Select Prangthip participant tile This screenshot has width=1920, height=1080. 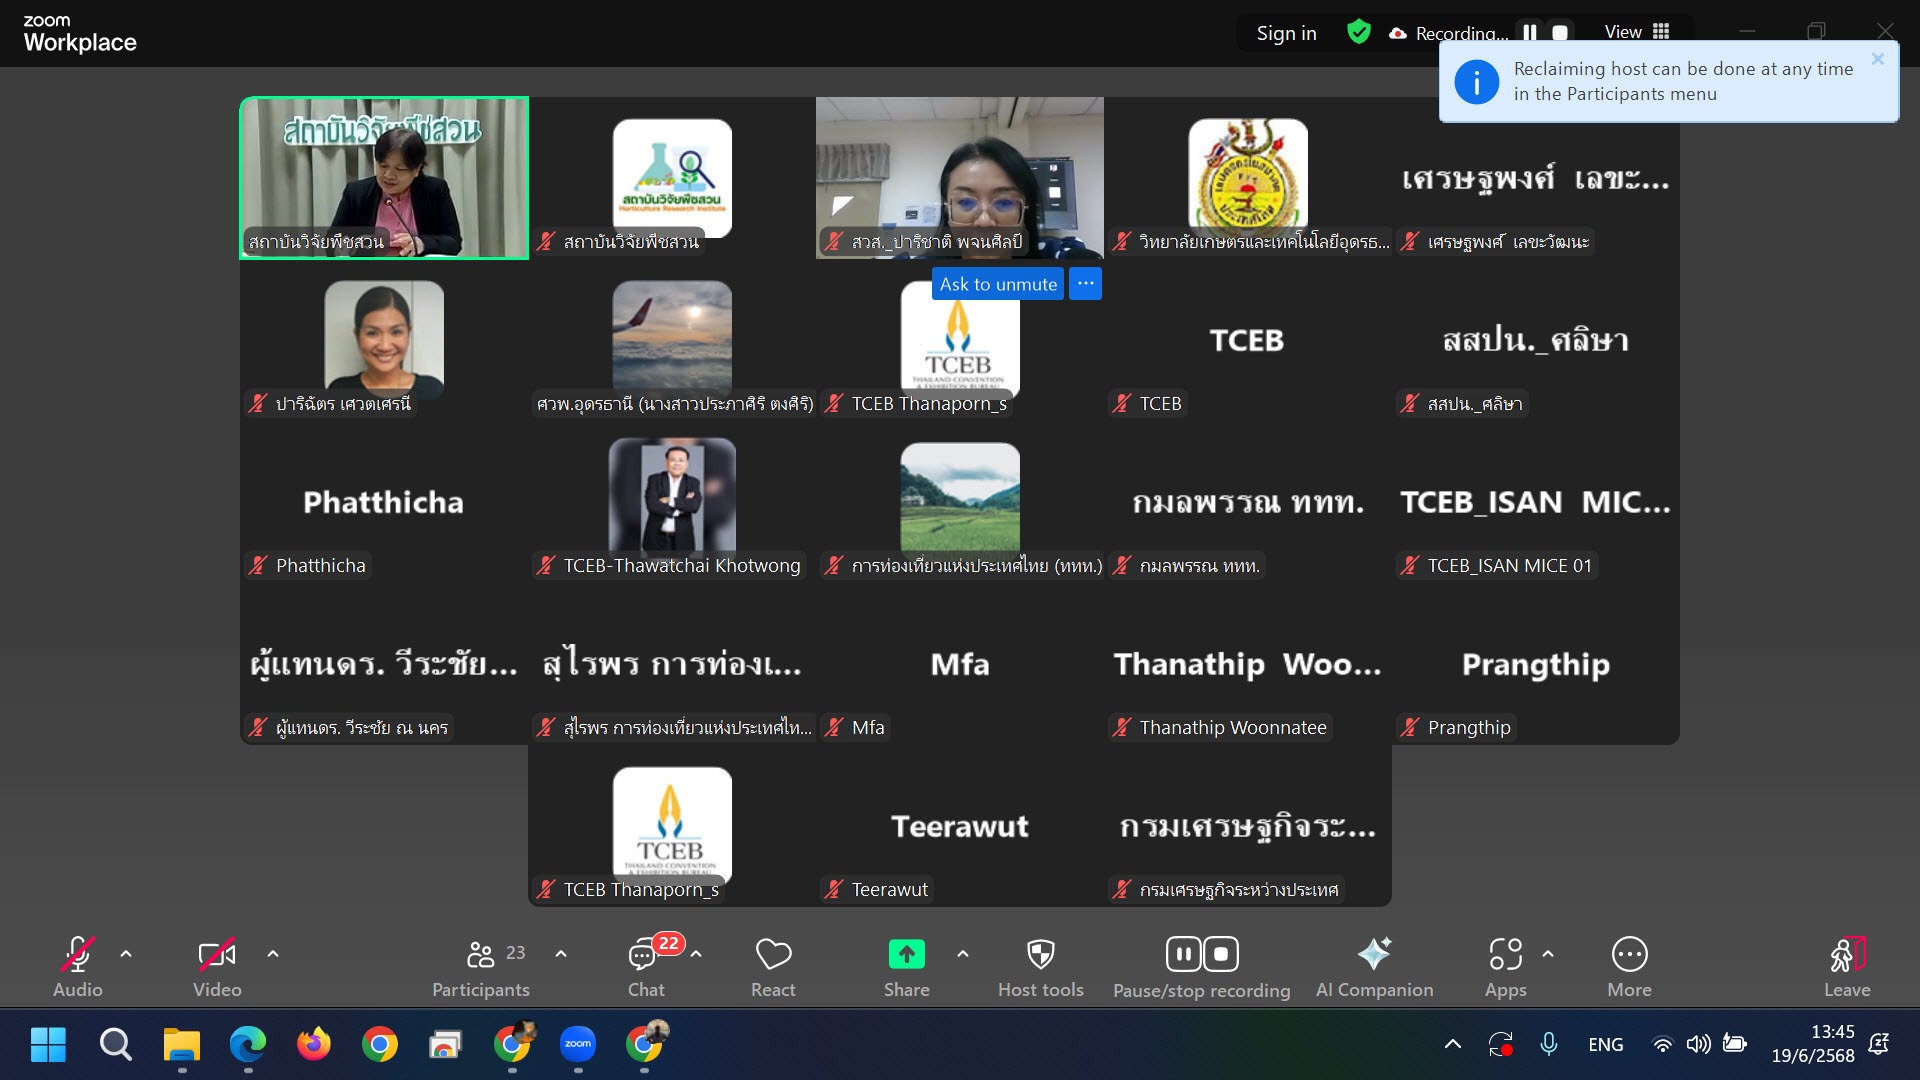click(x=1536, y=664)
